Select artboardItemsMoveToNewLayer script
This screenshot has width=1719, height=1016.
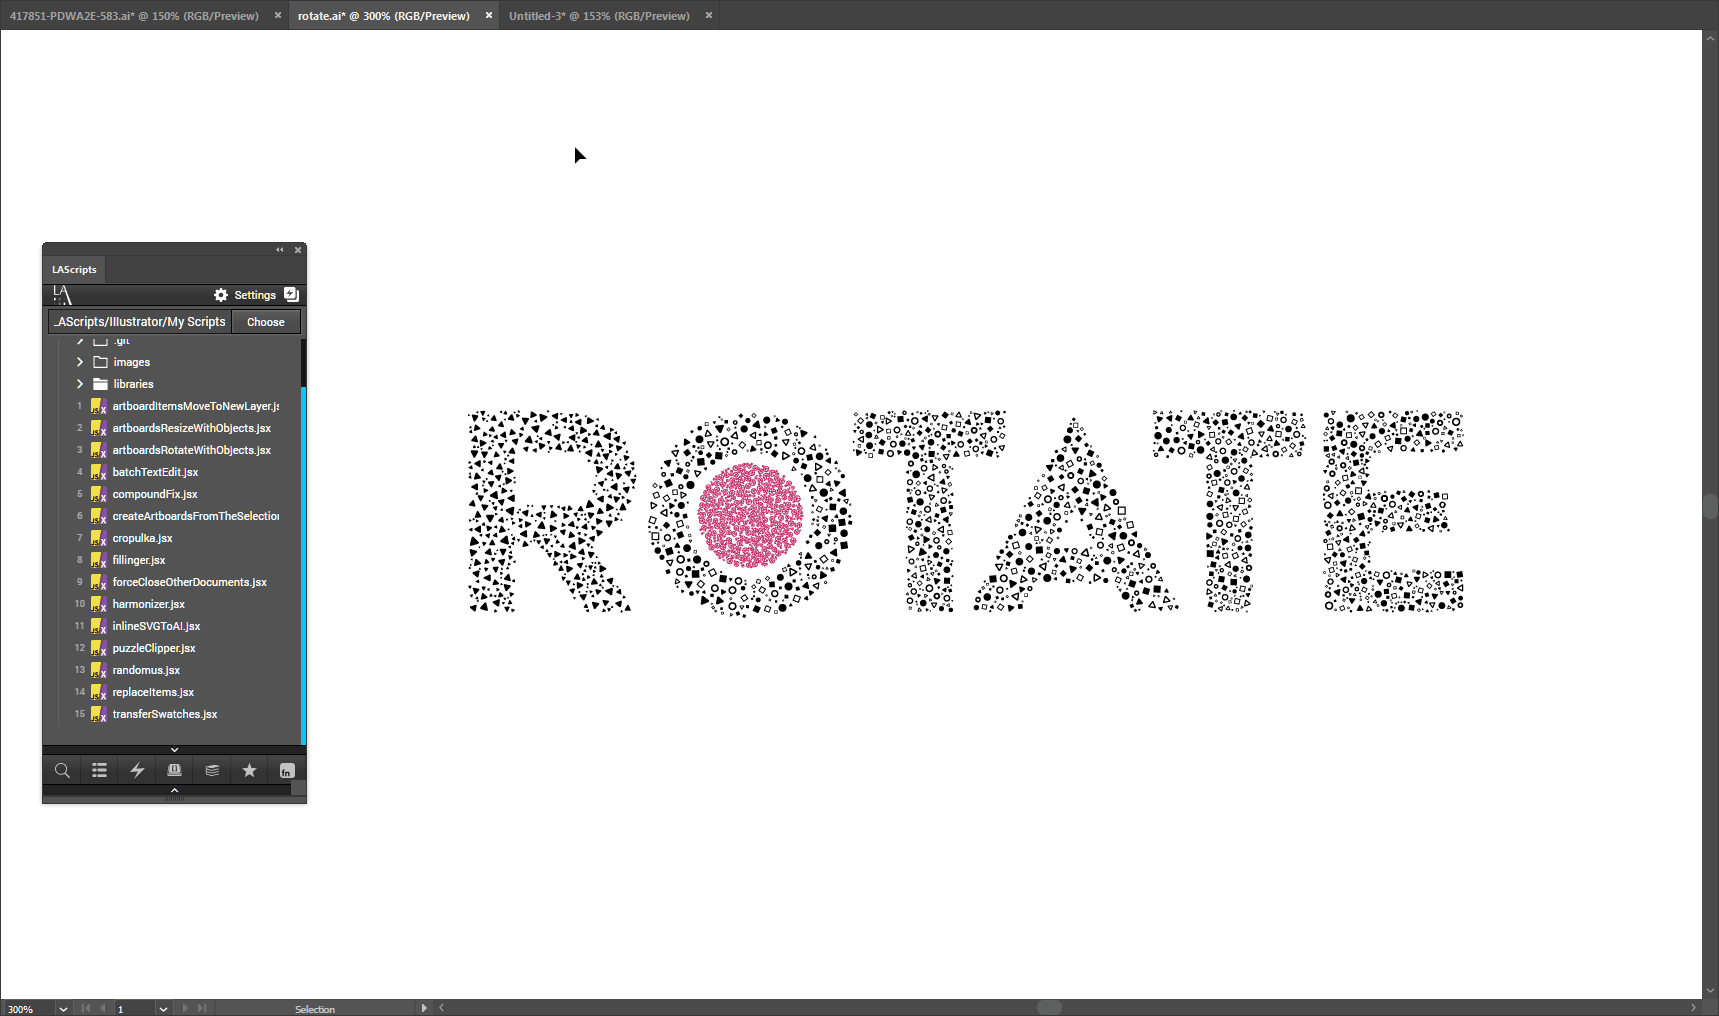(172, 406)
